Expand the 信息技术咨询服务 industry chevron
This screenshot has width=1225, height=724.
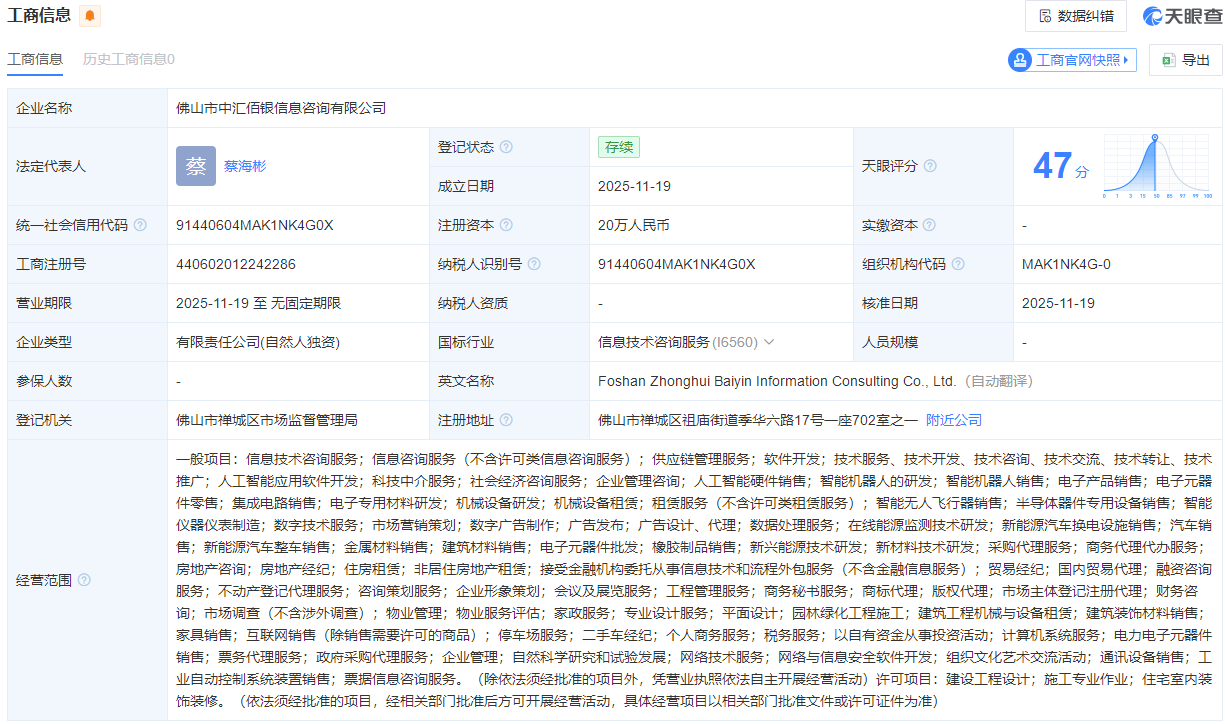[x=769, y=342]
